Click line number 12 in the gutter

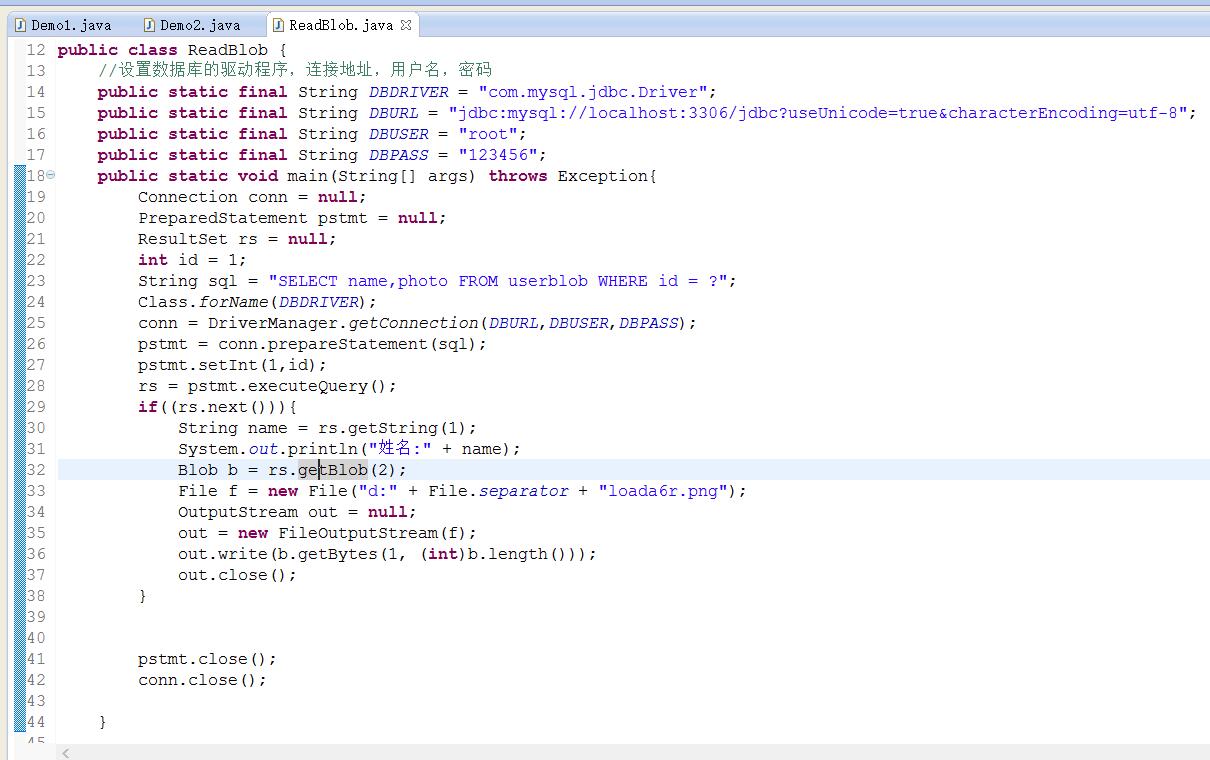(x=36, y=50)
